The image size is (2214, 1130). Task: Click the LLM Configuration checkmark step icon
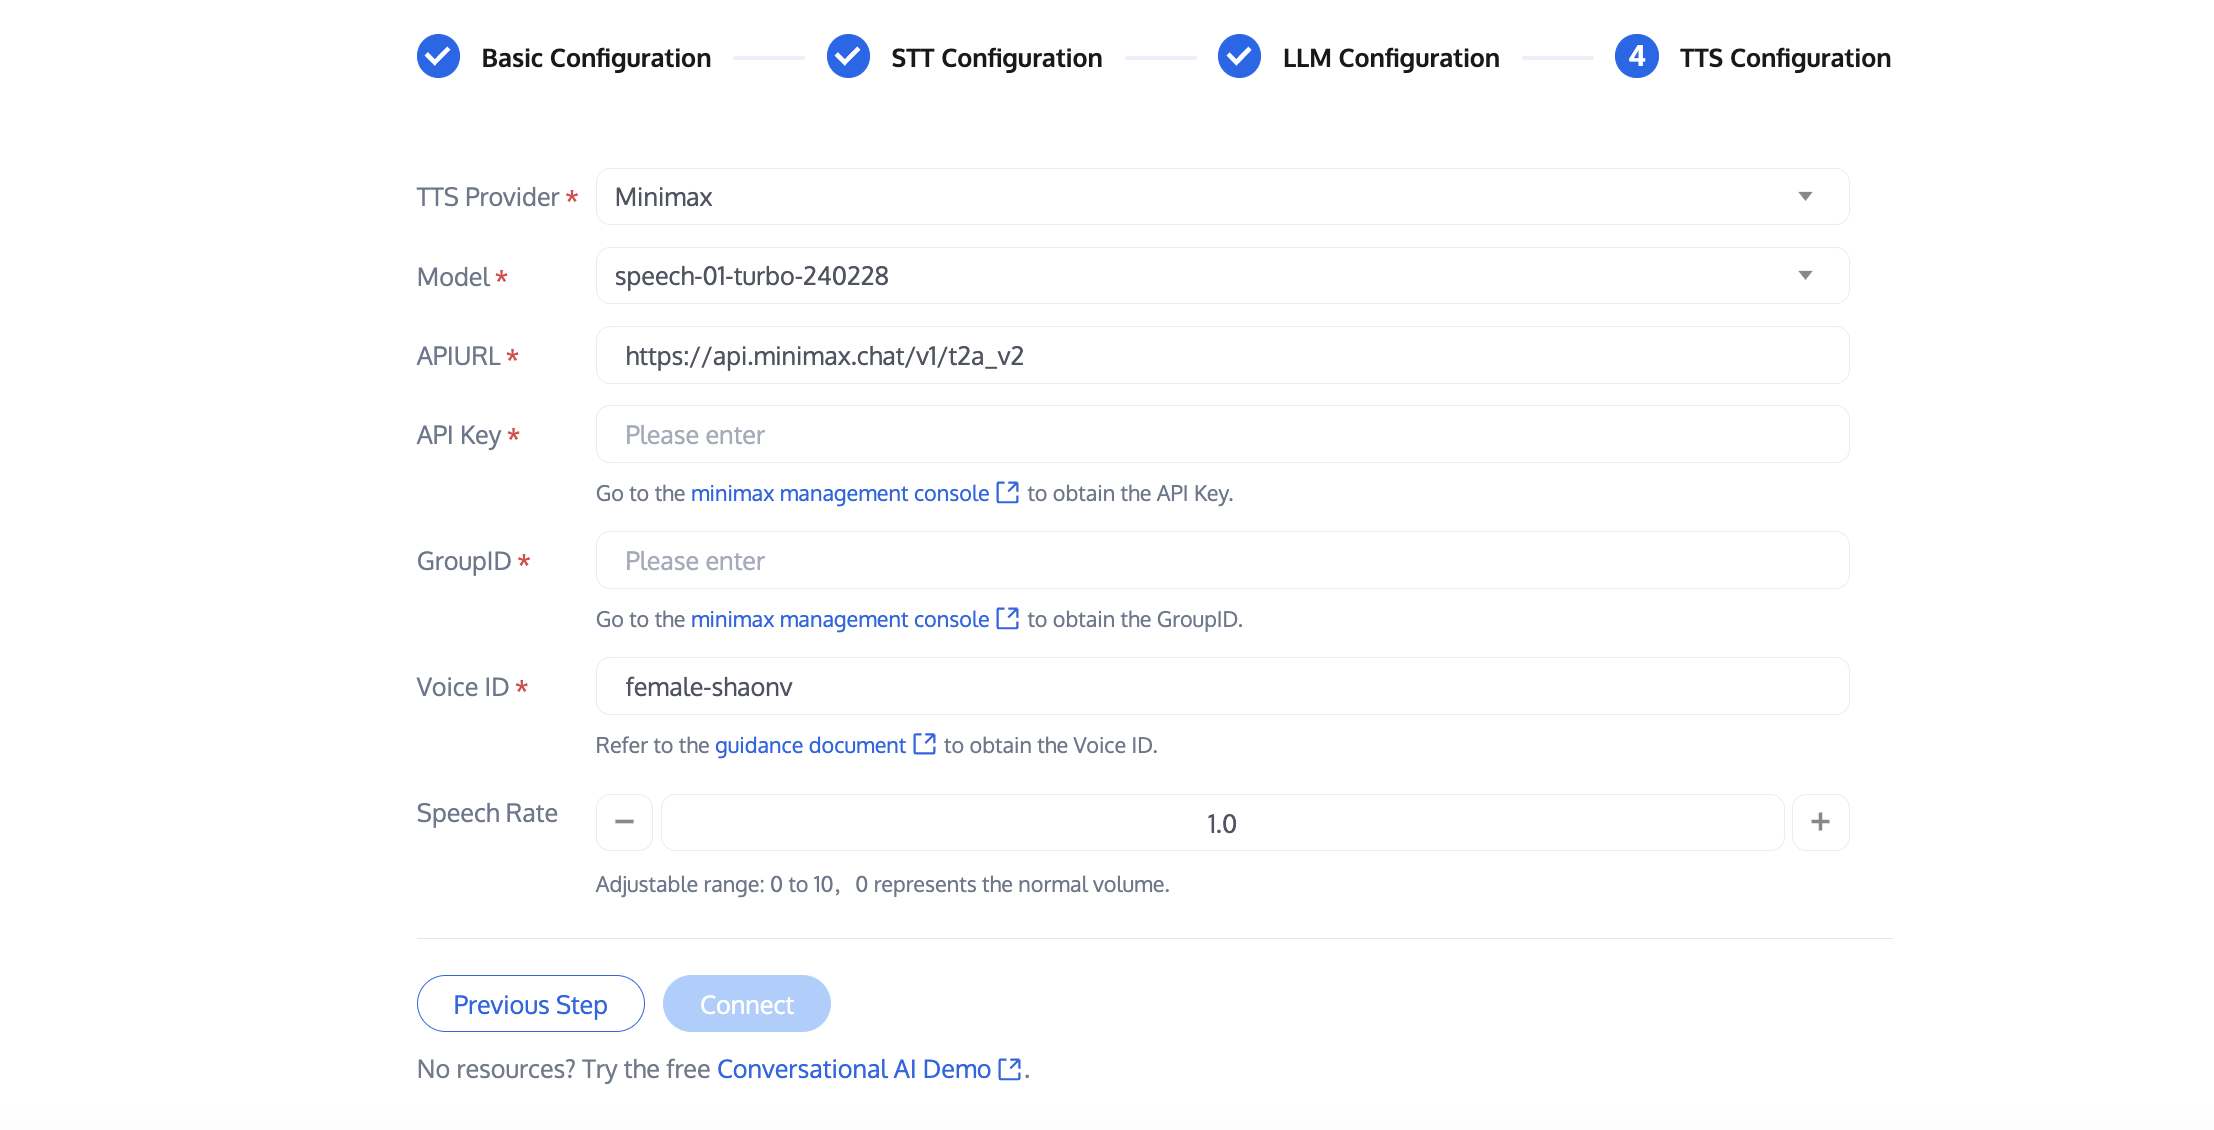[1239, 57]
